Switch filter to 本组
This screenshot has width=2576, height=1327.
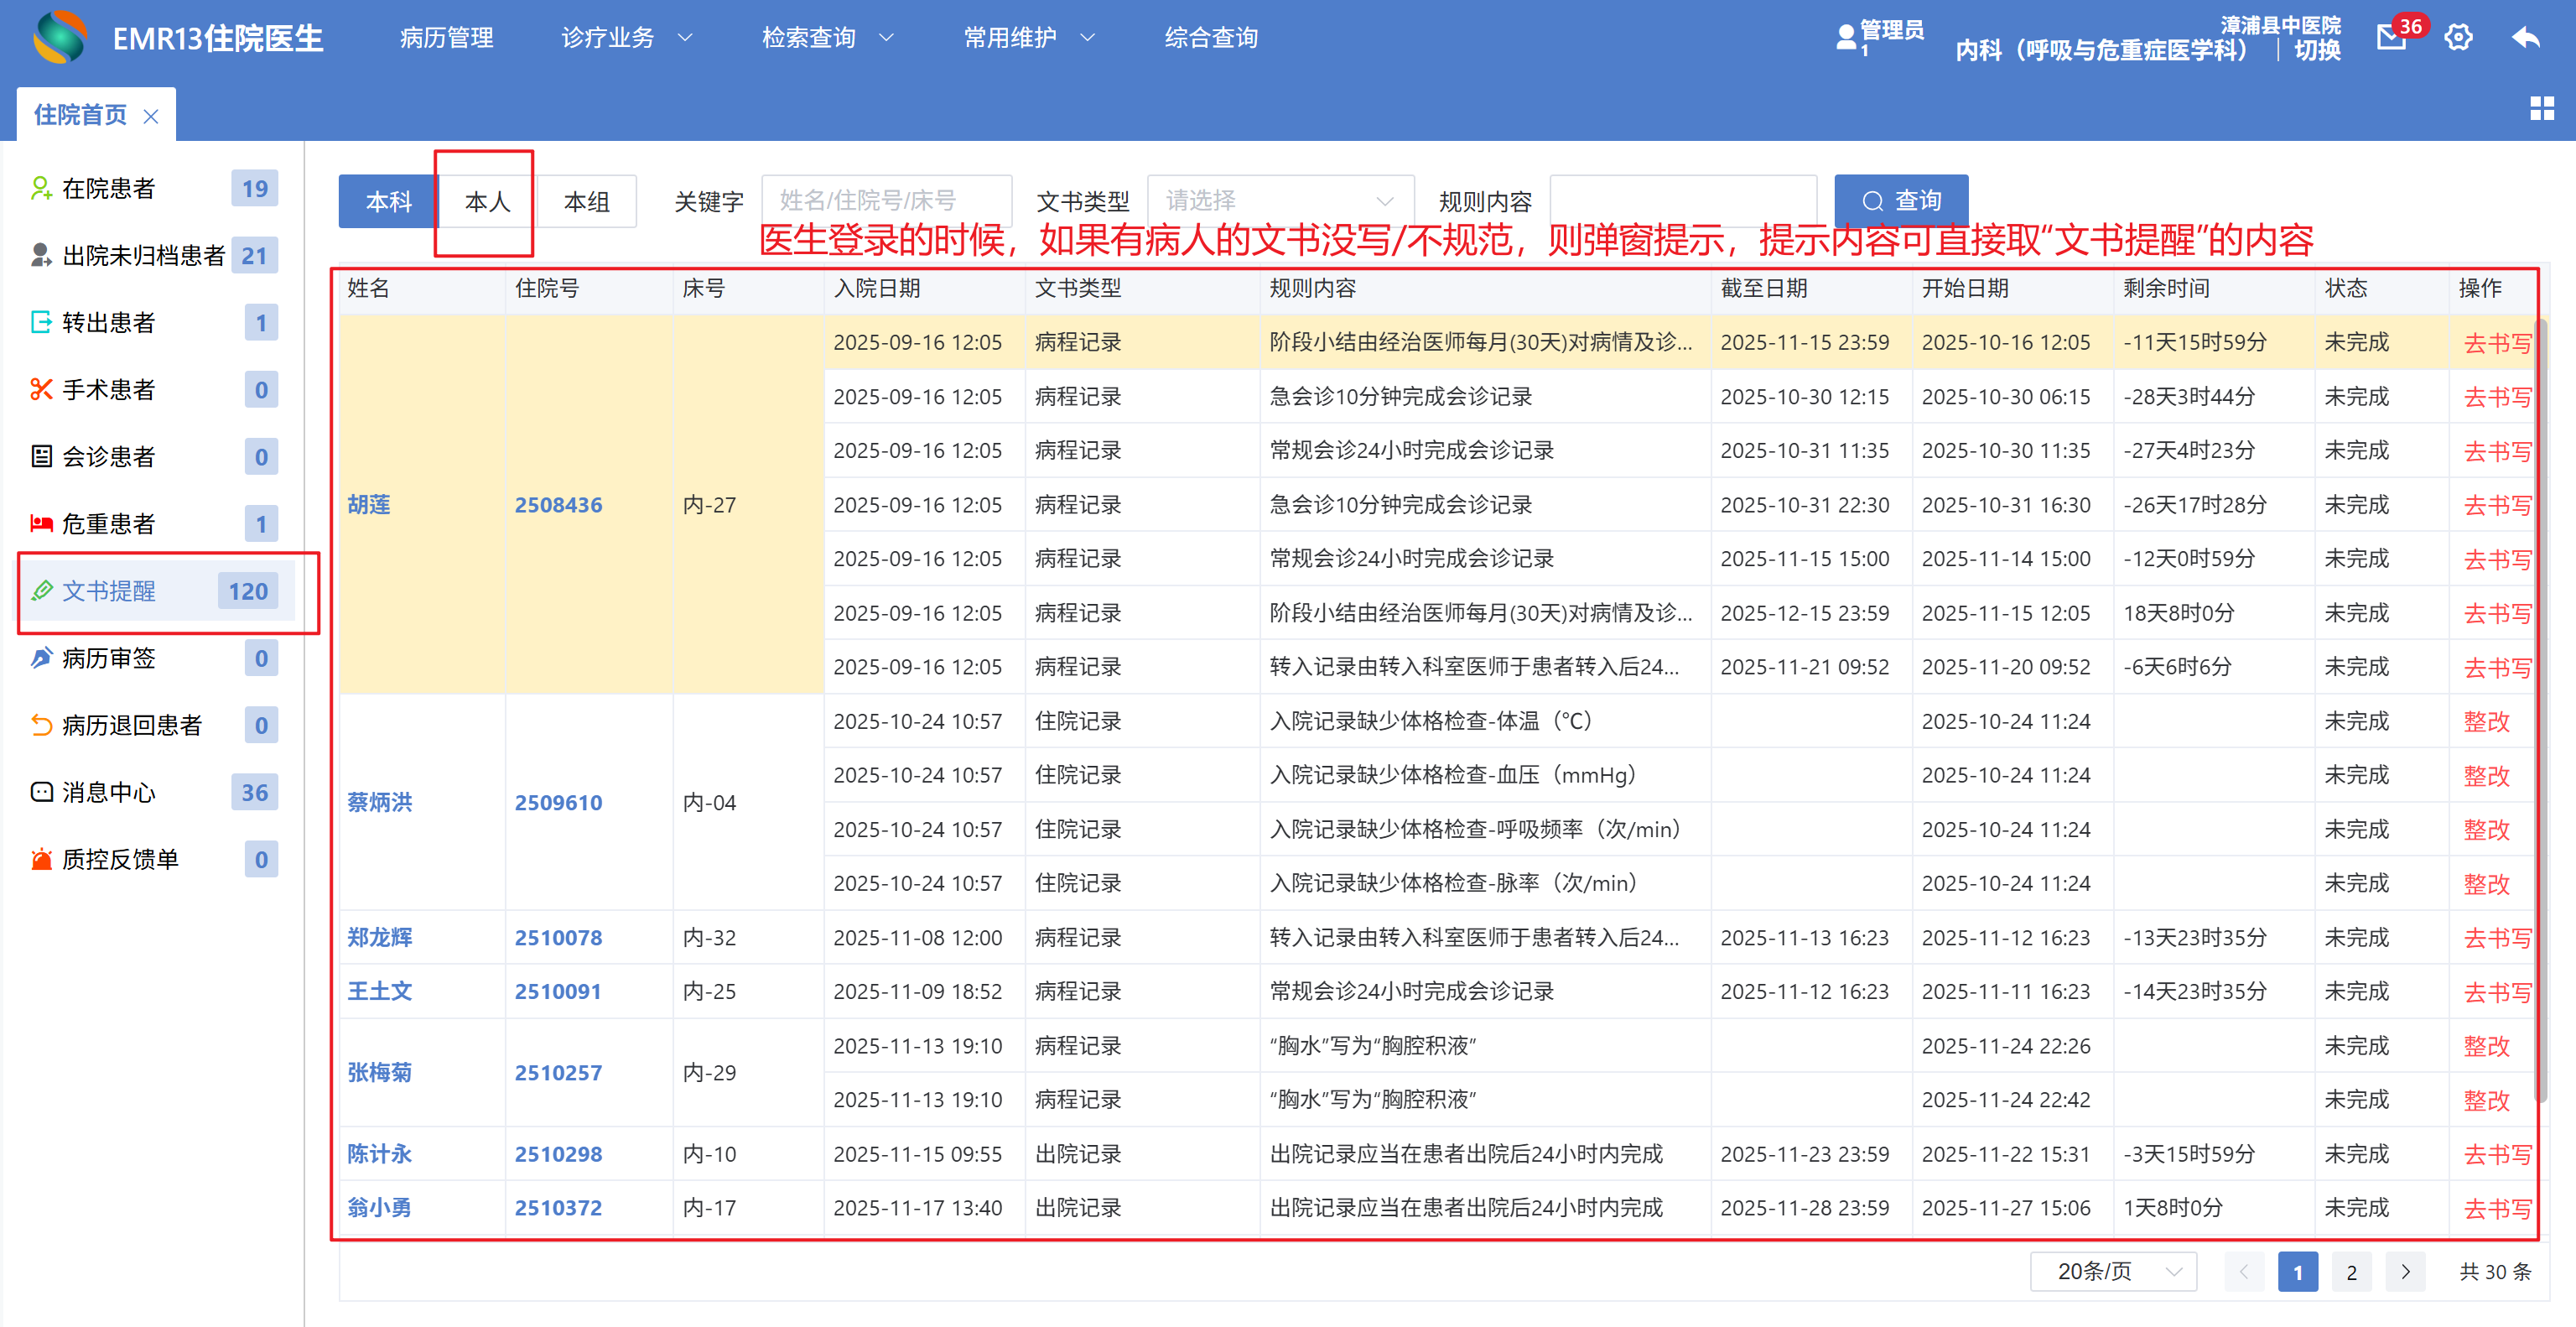(x=586, y=202)
